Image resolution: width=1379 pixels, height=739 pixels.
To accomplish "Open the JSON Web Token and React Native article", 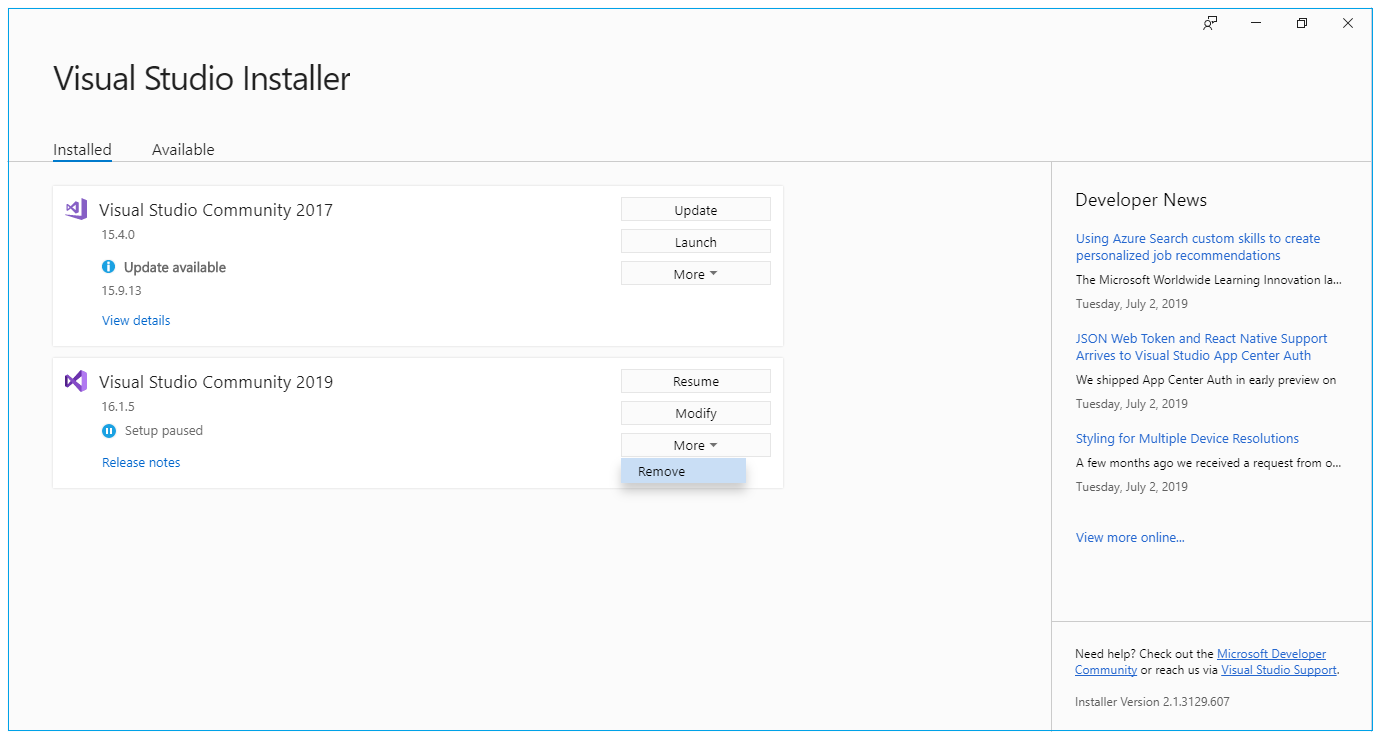I will [x=1202, y=347].
